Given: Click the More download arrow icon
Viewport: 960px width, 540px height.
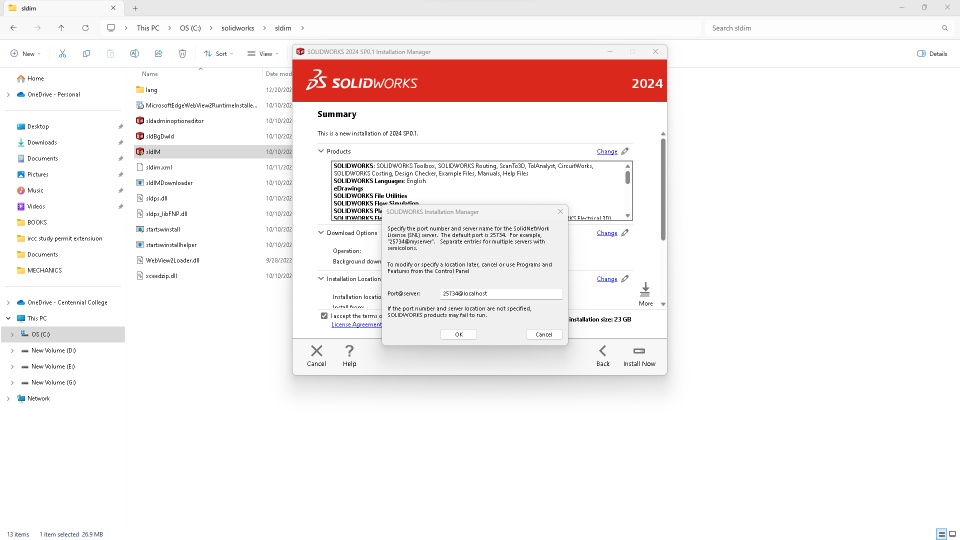Looking at the screenshot, I should 645,290.
